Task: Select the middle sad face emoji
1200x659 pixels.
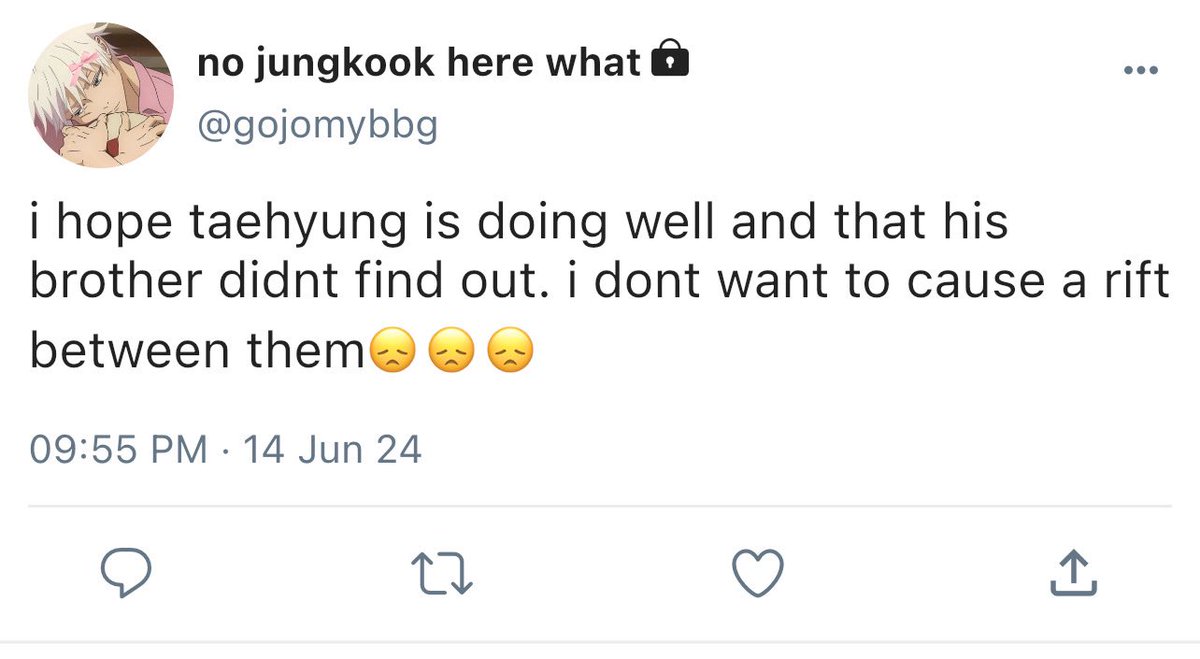Action: 452,352
